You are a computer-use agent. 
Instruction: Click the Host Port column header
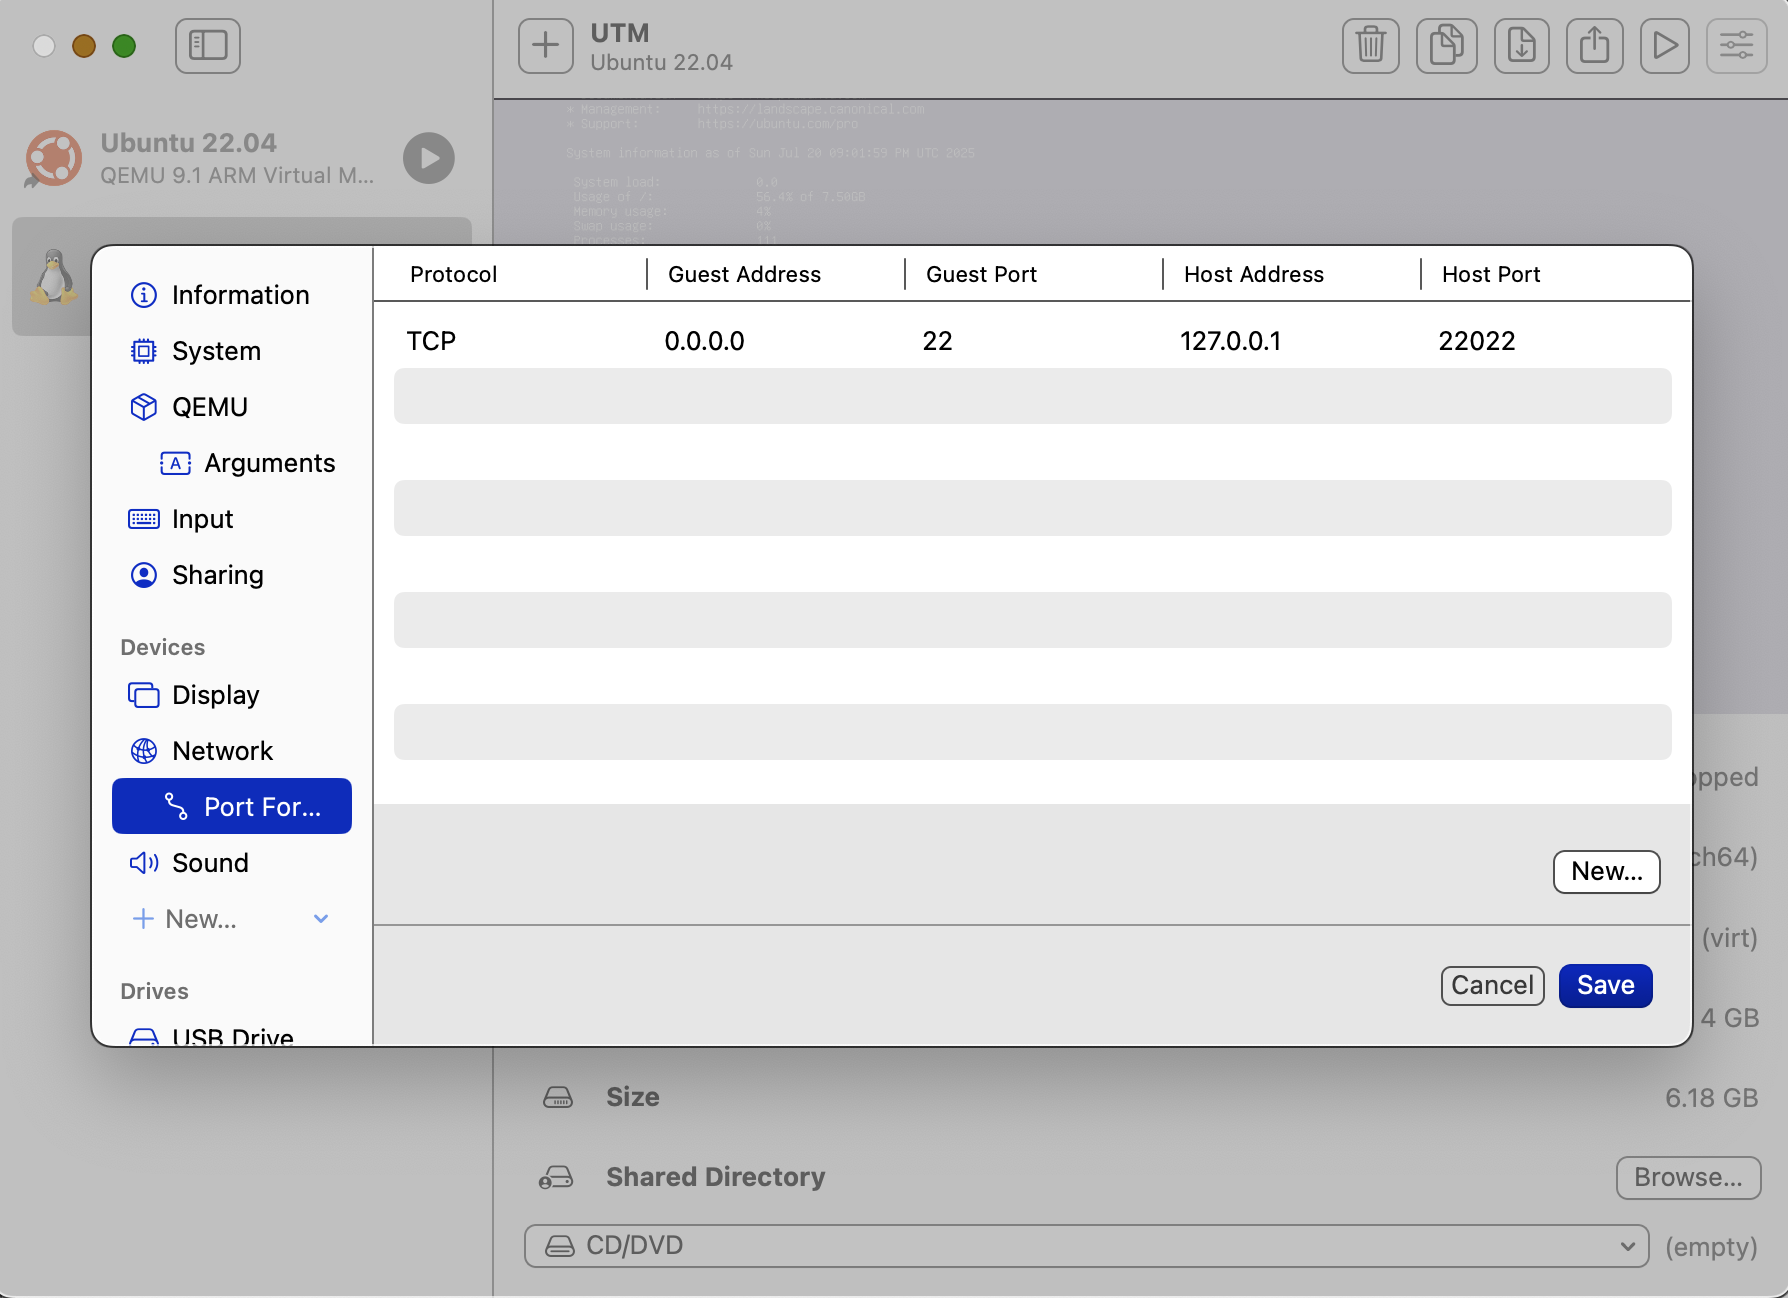[x=1491, y=274]
